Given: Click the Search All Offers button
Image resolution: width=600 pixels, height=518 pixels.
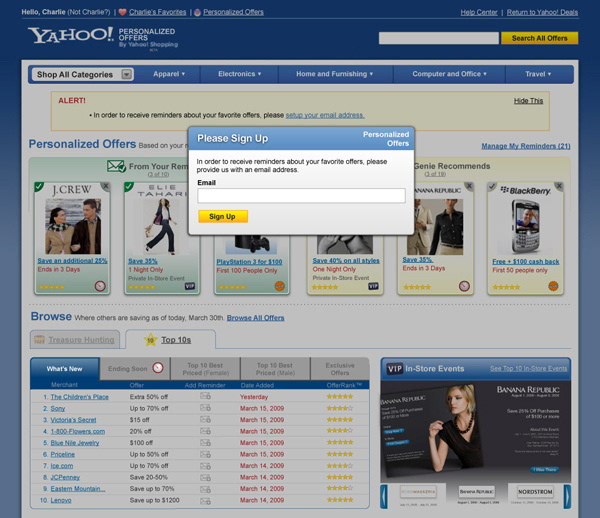Looking at the screenshot, I should click(540, 38).
